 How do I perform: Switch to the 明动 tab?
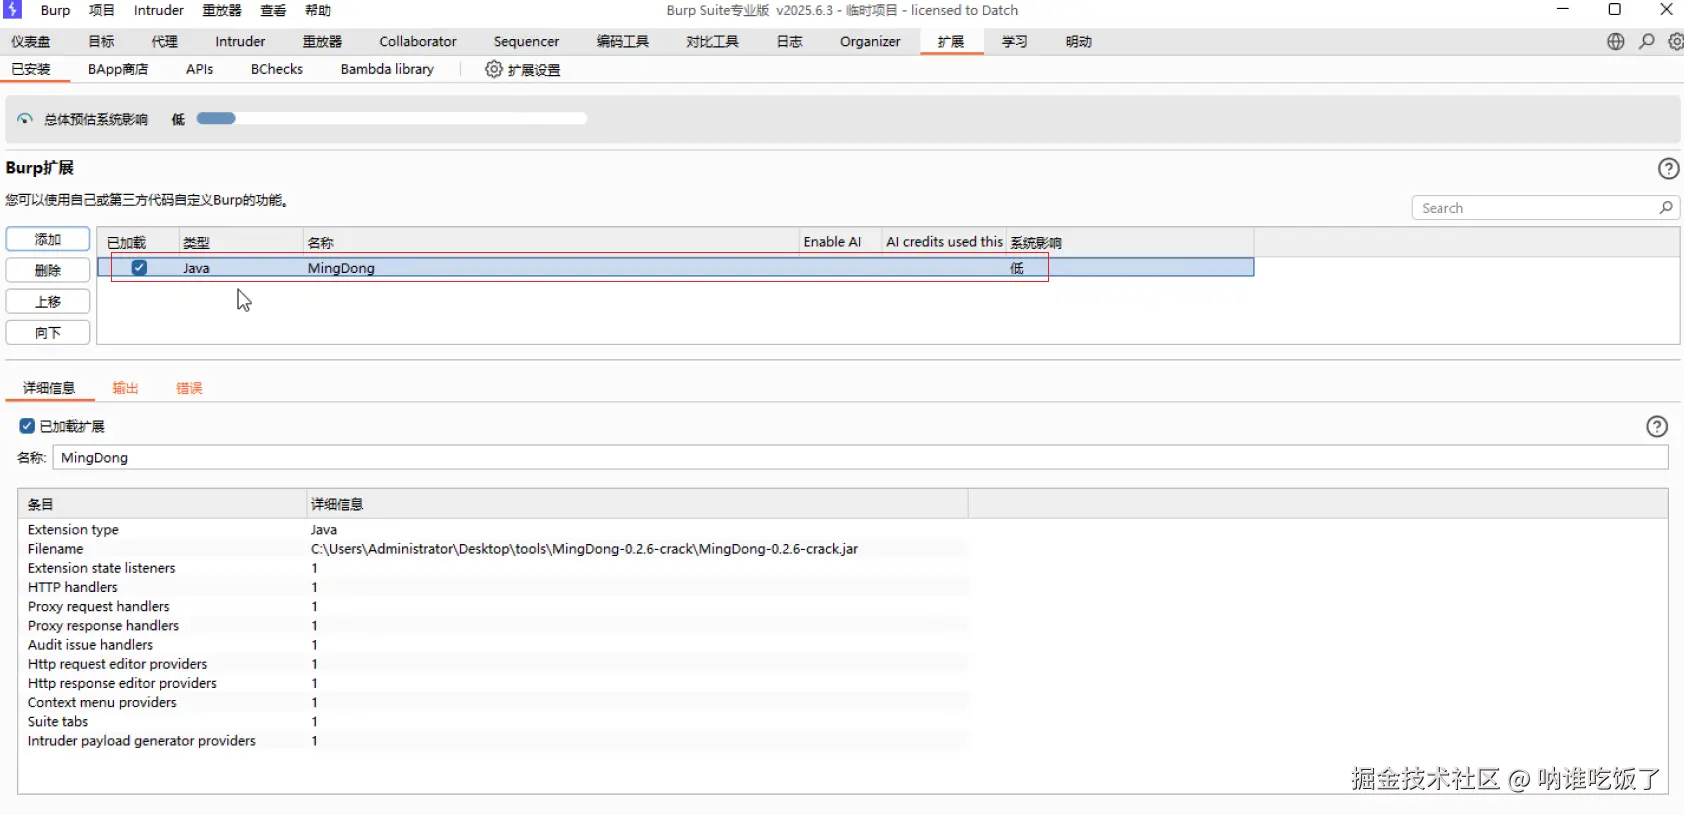1078,41
